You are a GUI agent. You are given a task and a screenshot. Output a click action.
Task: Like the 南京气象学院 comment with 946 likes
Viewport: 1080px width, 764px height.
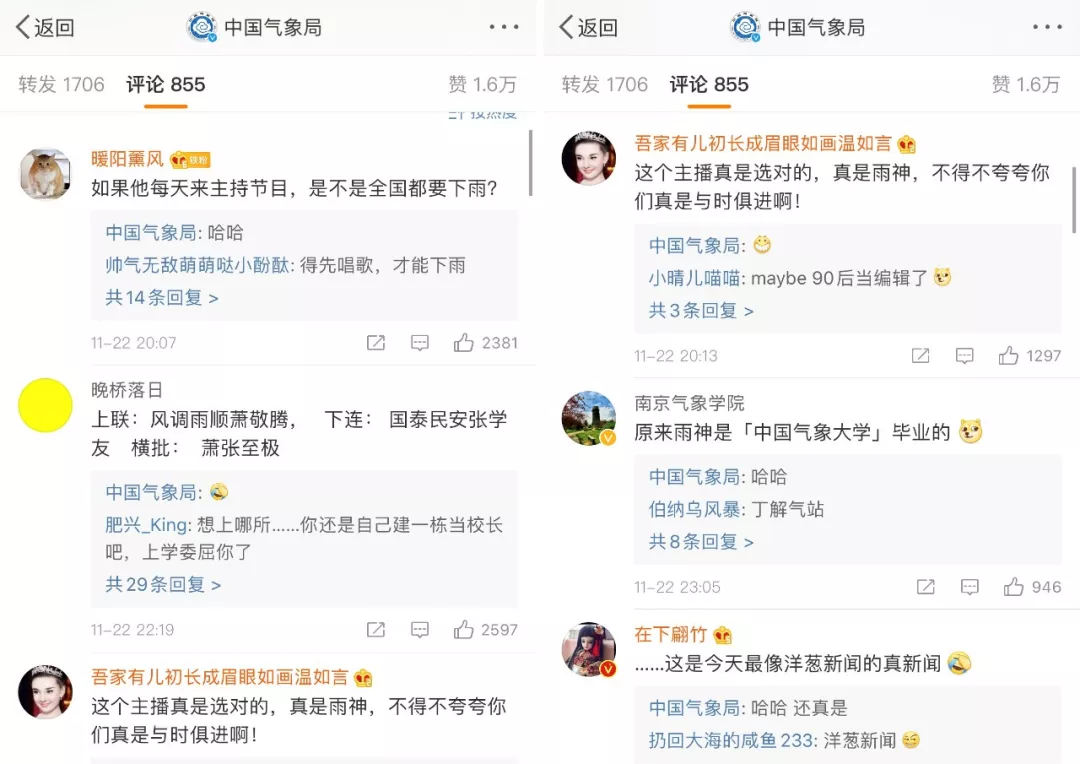1013,586
